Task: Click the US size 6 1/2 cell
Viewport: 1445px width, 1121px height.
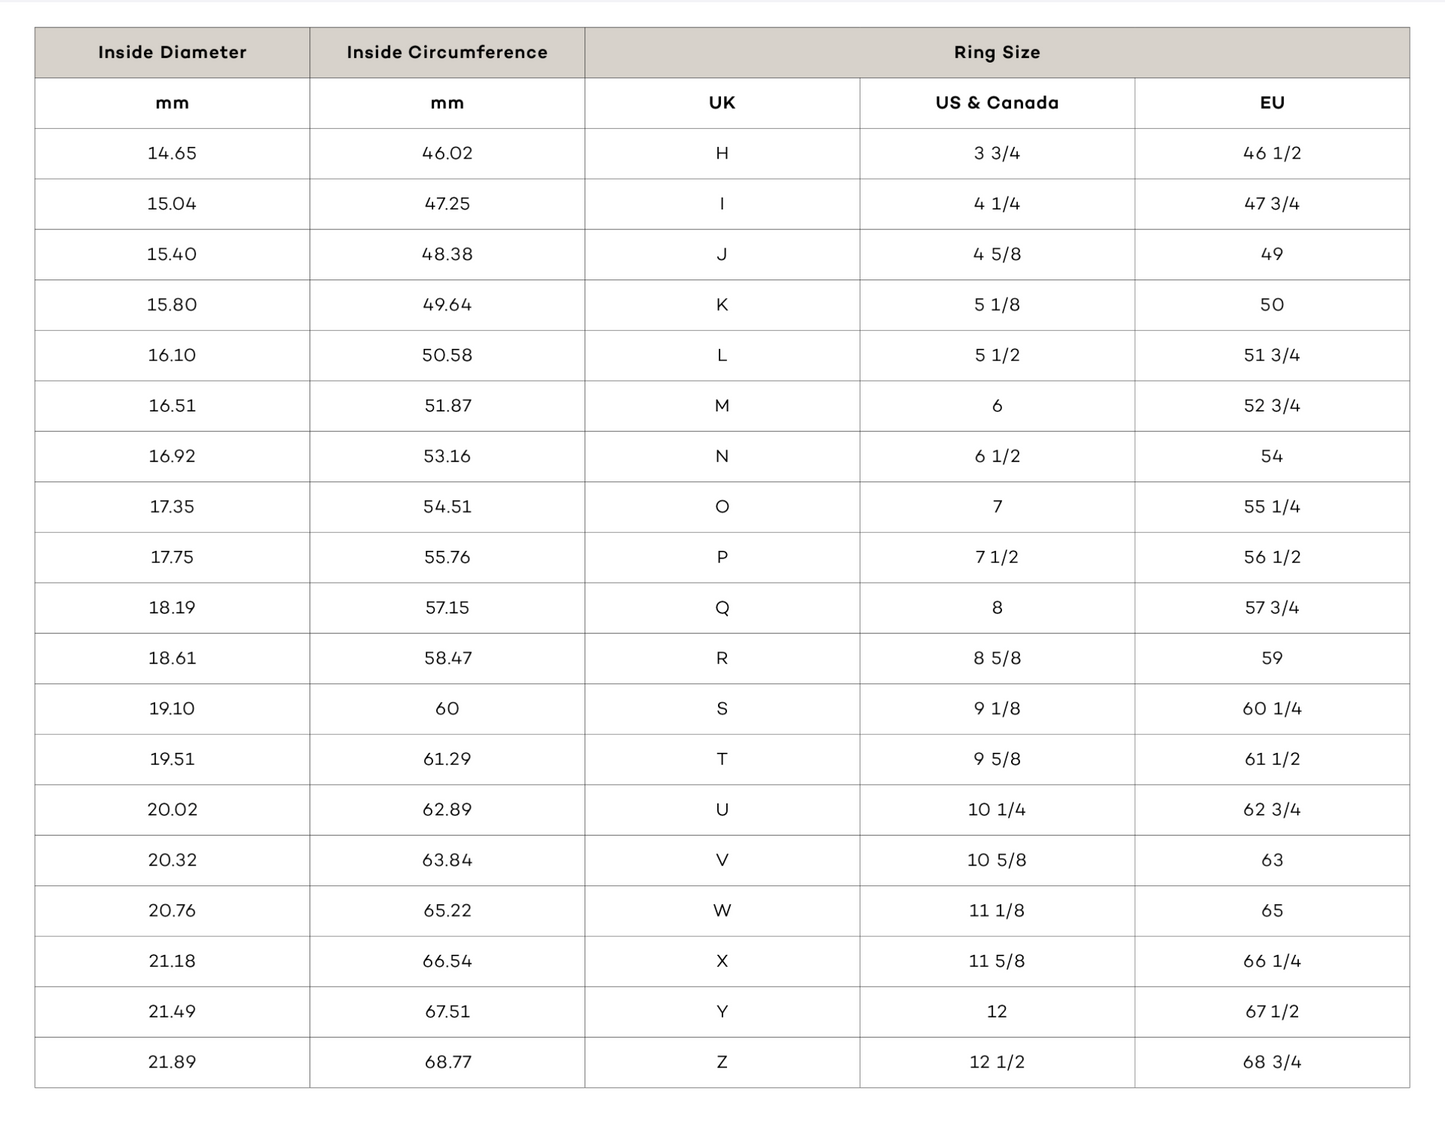Action: click(997, 457)
